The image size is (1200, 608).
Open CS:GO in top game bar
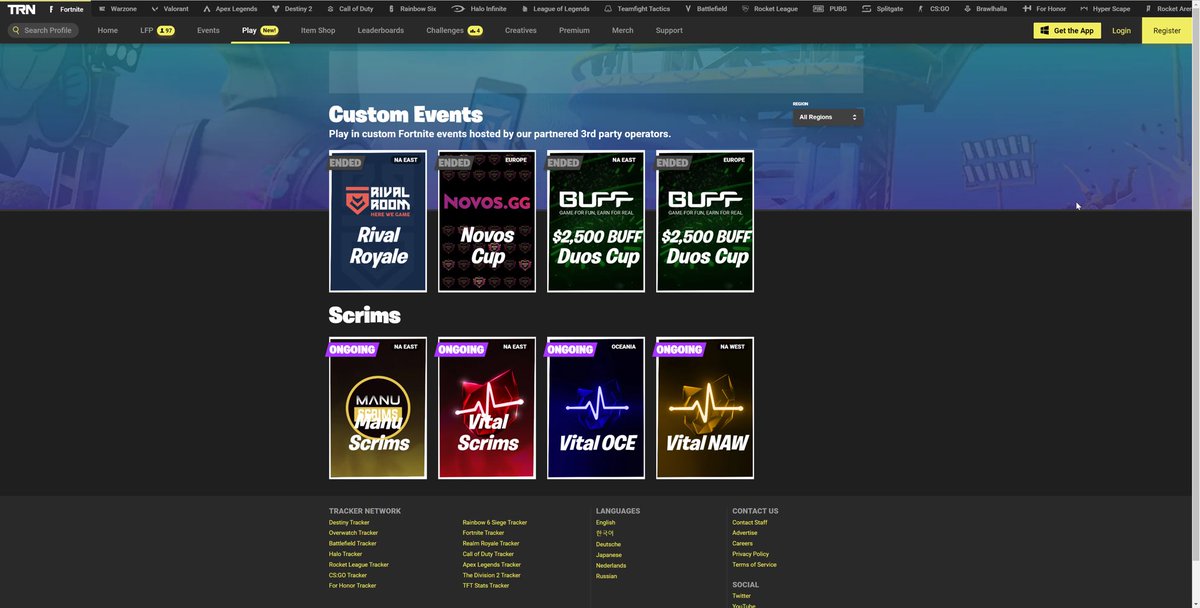coord(933,8)
